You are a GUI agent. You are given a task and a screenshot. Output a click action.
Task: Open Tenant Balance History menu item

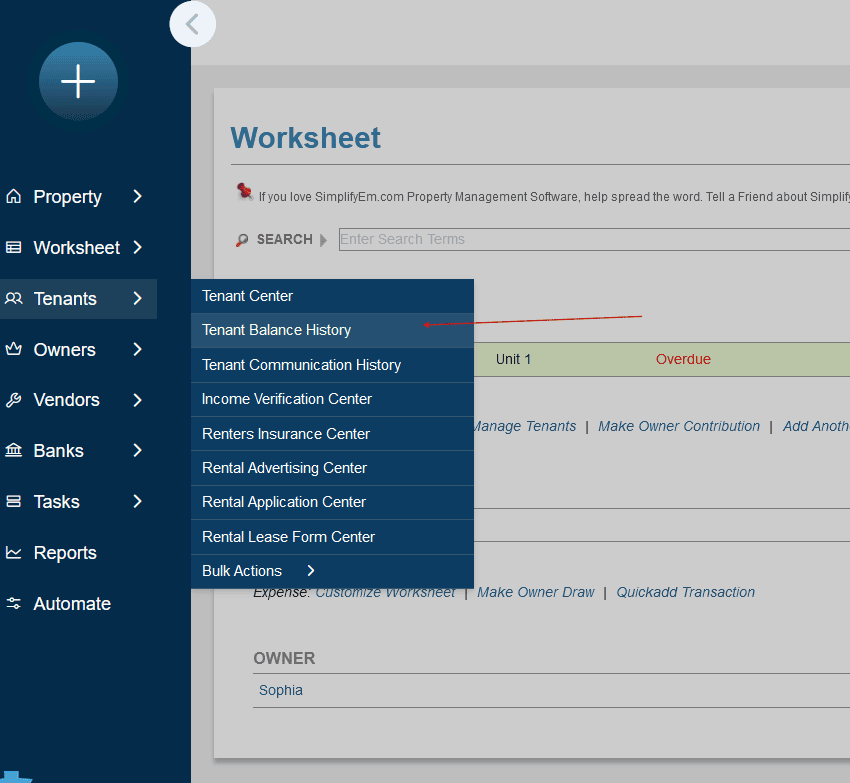click(277, 330)
